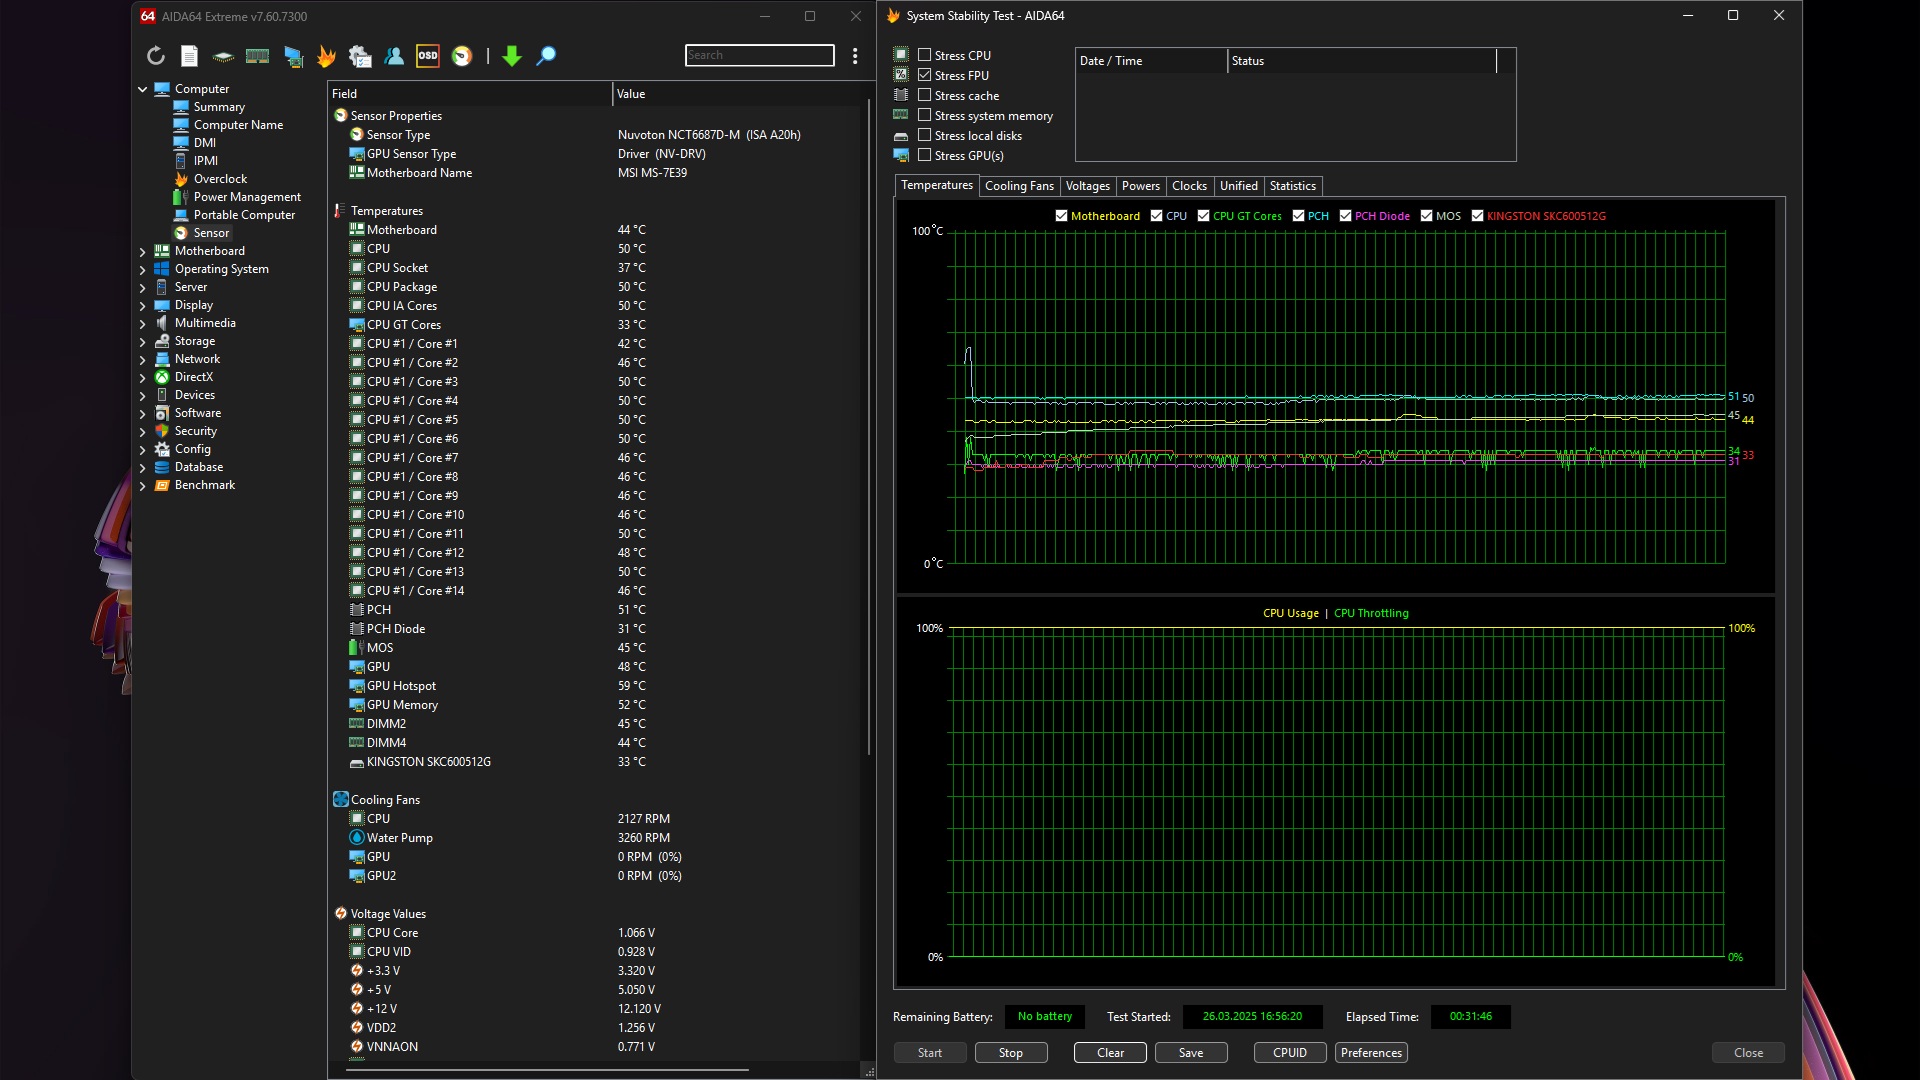Click the Save button
Screen dimensions: 1920x1080
click(1191, 1053)
